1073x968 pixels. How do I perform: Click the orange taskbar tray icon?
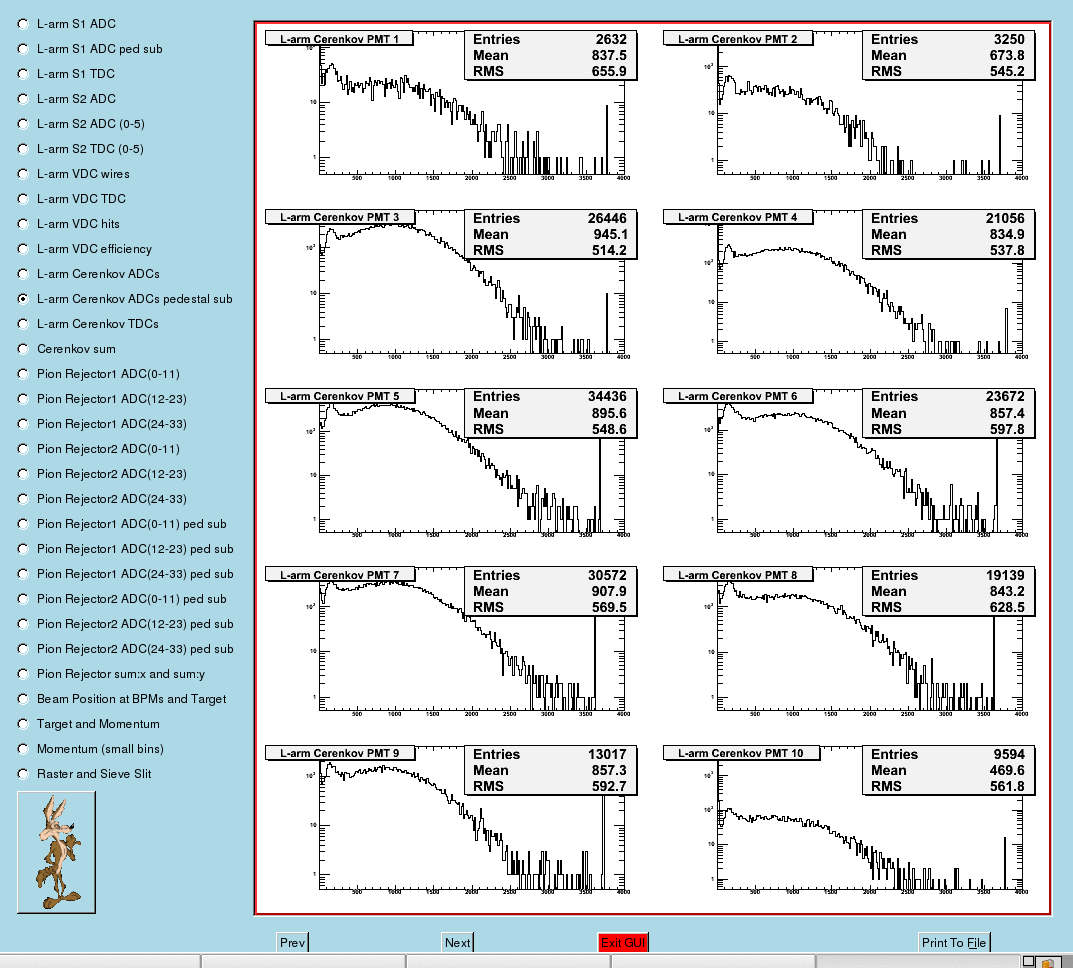point(1047,962)
